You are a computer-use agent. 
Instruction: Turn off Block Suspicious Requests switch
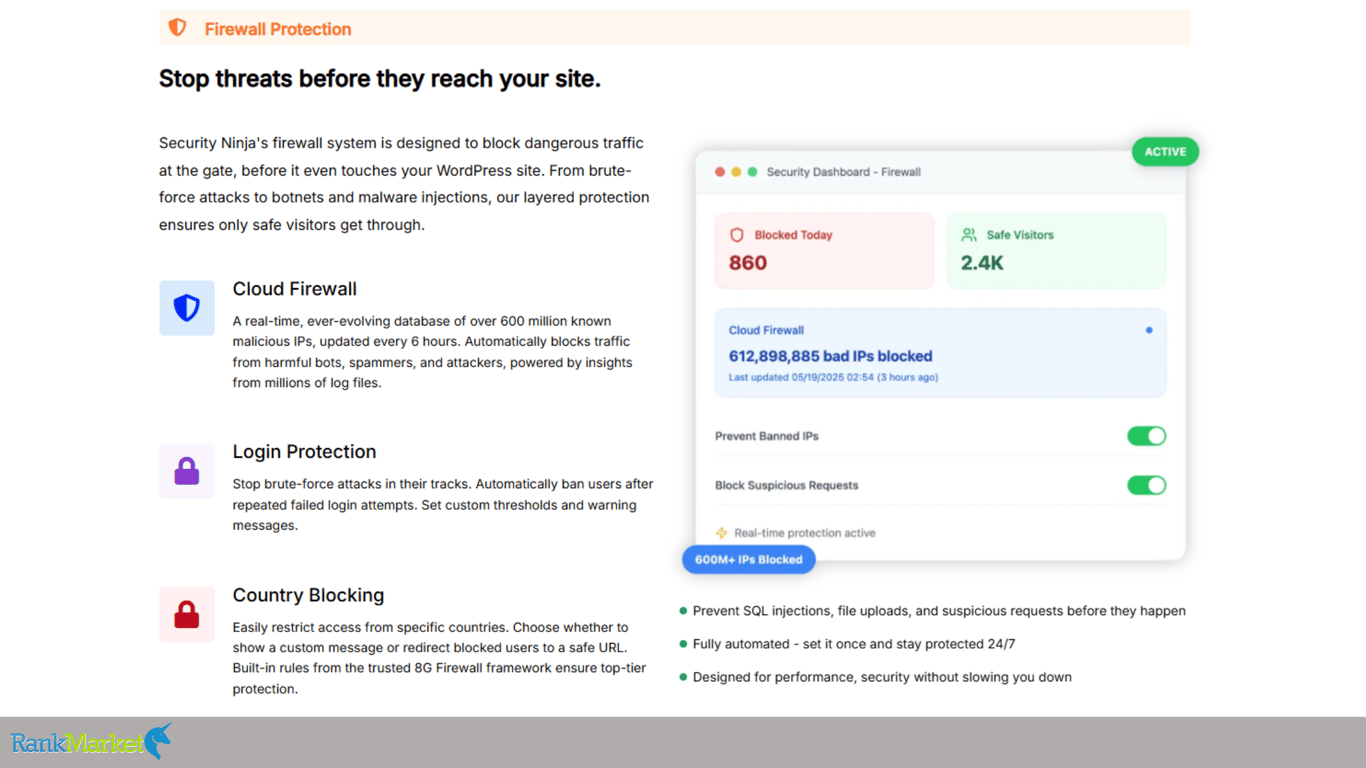pos(1147,485)
